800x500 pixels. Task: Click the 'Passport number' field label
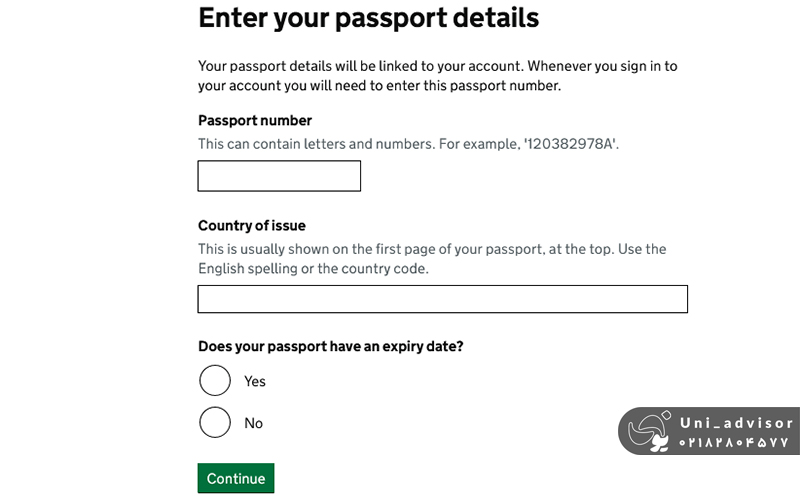click(x=255, y=120)
